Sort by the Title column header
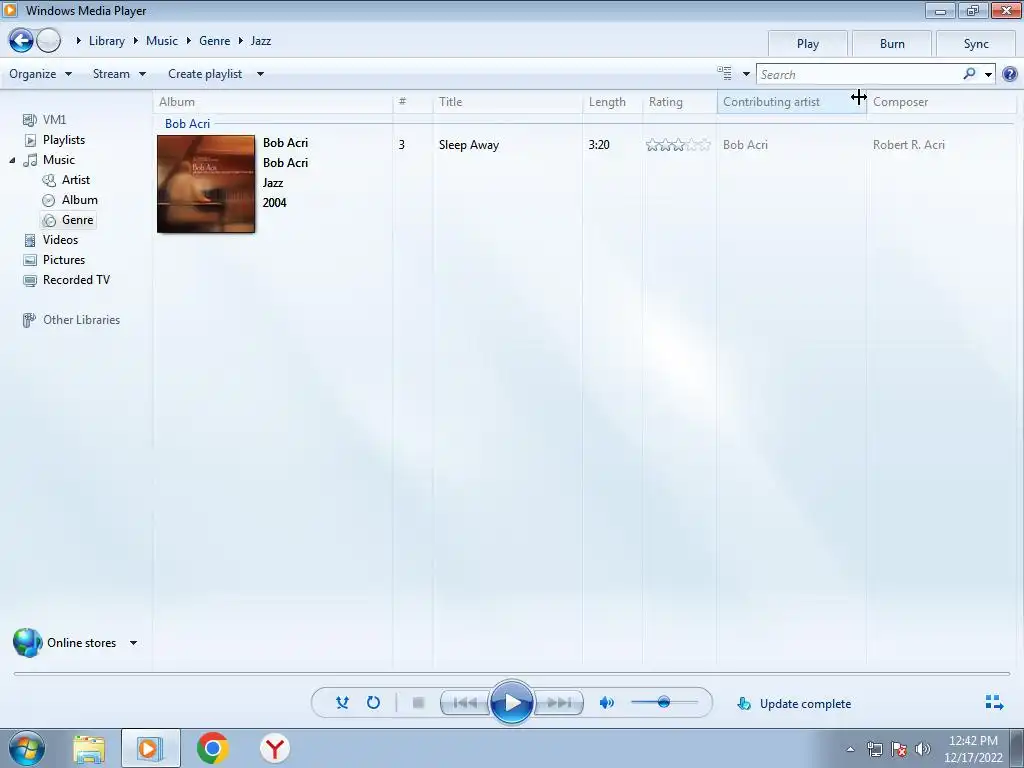Viewport: 1024px width, 768px height. tap(507, 102)
